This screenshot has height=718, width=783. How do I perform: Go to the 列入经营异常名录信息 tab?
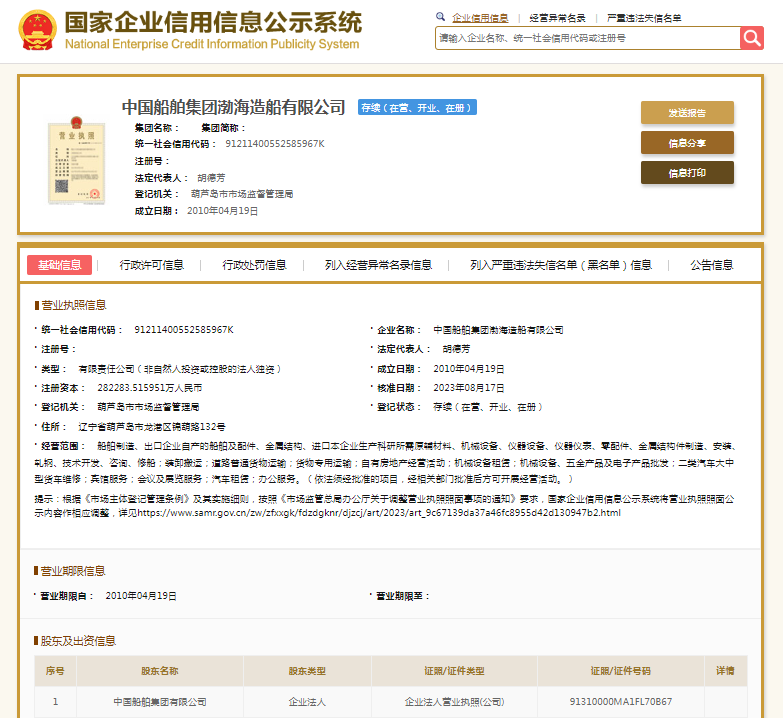378,265
